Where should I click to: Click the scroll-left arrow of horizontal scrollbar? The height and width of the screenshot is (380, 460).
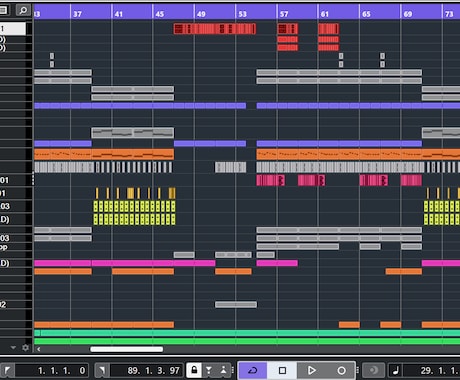coord(39,349)
